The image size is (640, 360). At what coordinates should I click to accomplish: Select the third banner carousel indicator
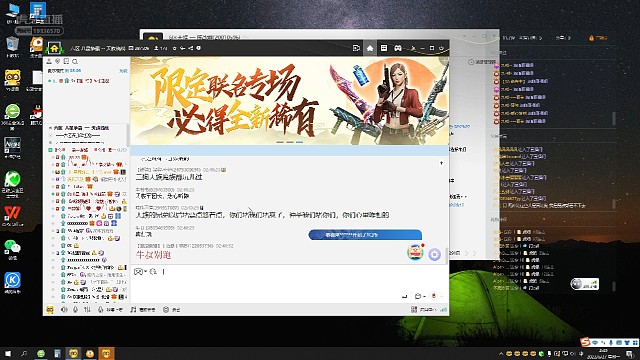click(x=300, y=142)
